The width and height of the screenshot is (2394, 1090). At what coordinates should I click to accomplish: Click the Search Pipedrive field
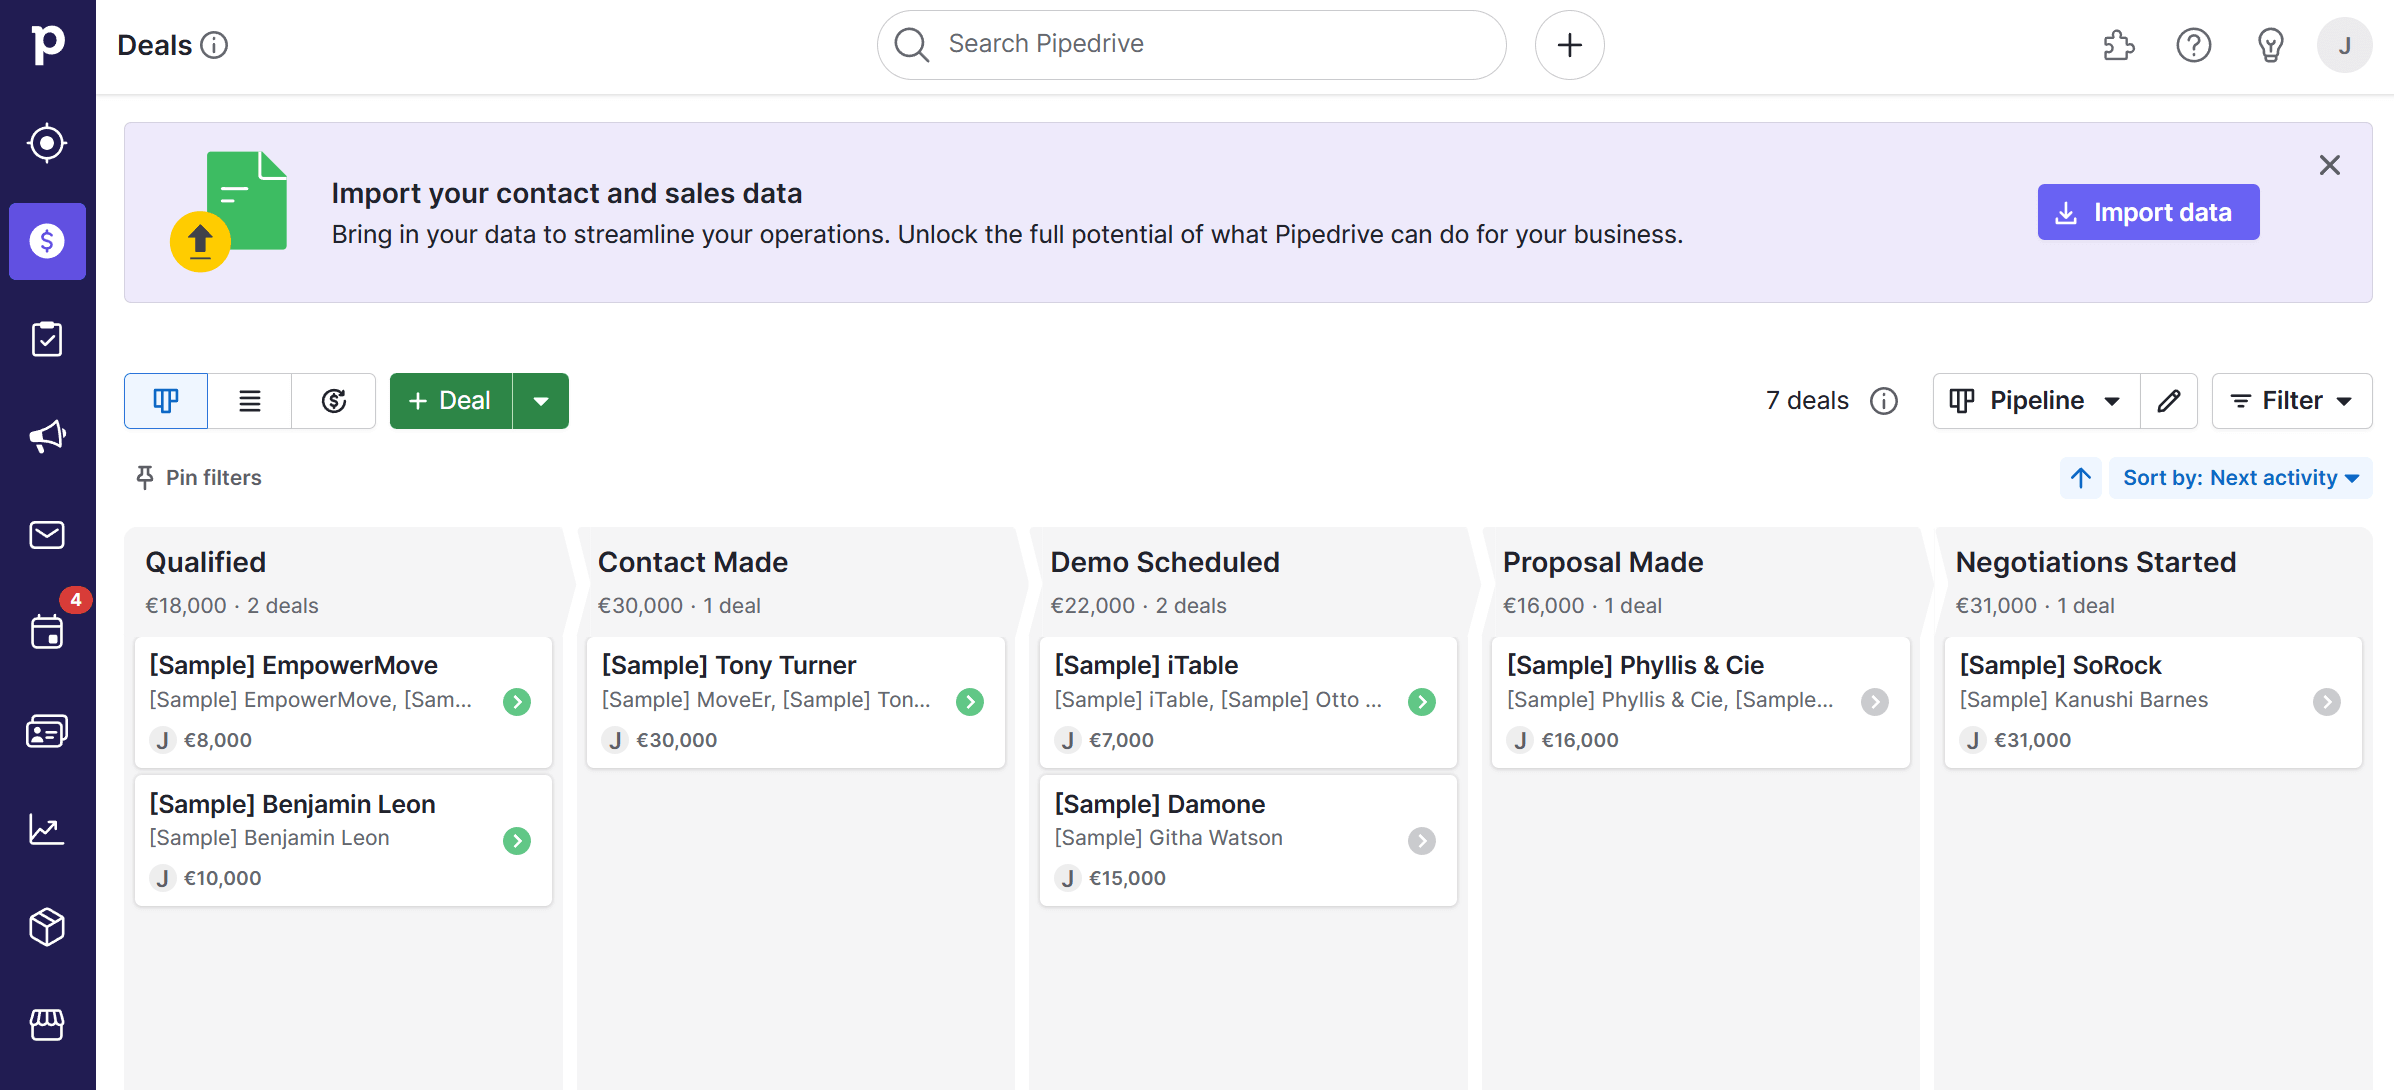pos(1190,45)
